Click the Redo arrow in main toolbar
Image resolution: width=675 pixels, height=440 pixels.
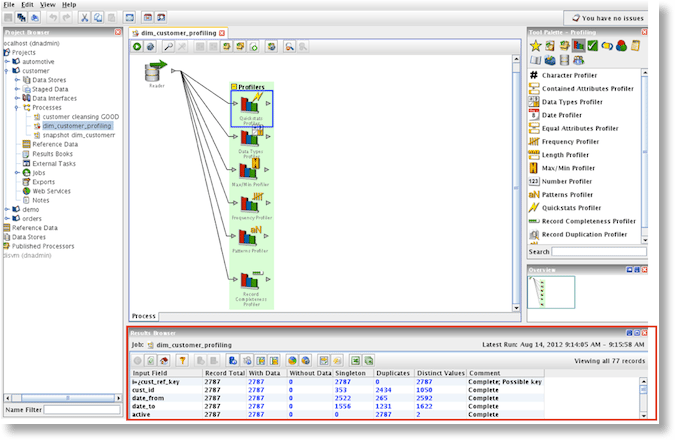pos(66,18)
